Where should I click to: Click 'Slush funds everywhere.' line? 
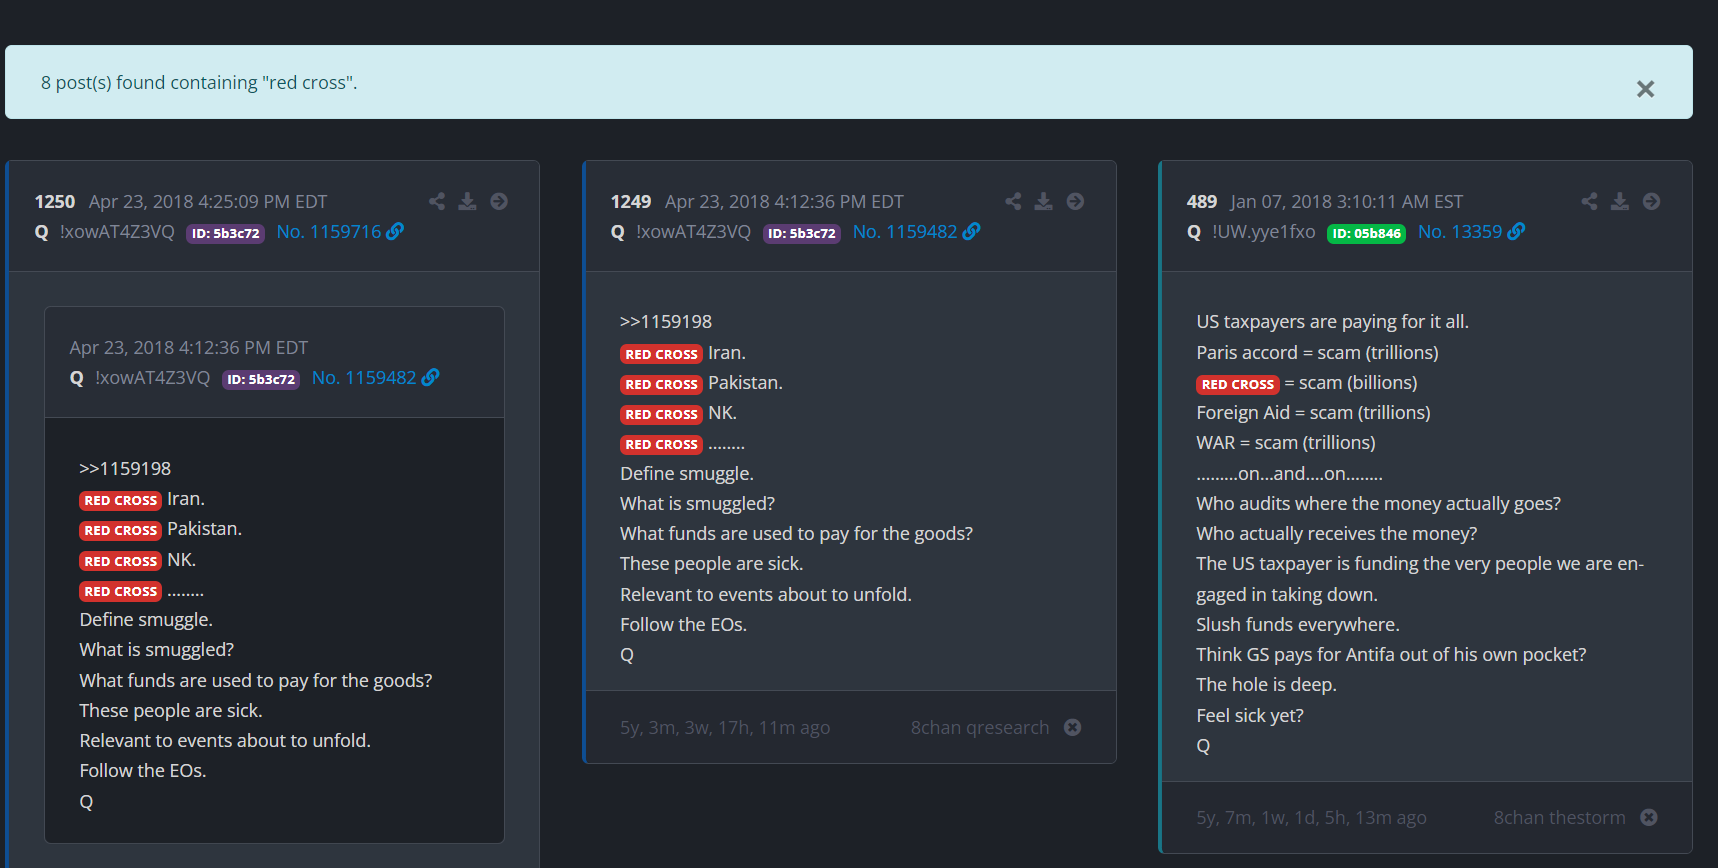[x=1298, y=624]
